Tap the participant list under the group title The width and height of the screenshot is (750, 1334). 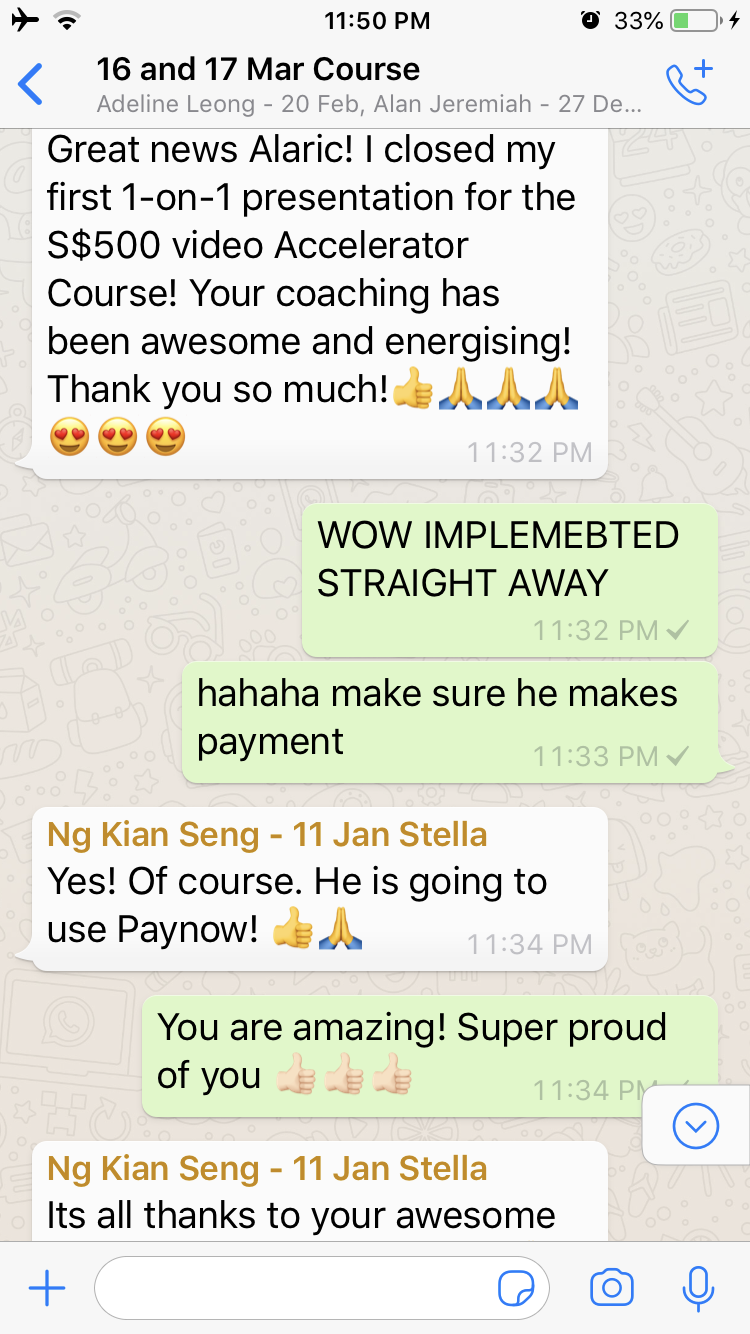[x=369, y=104]
